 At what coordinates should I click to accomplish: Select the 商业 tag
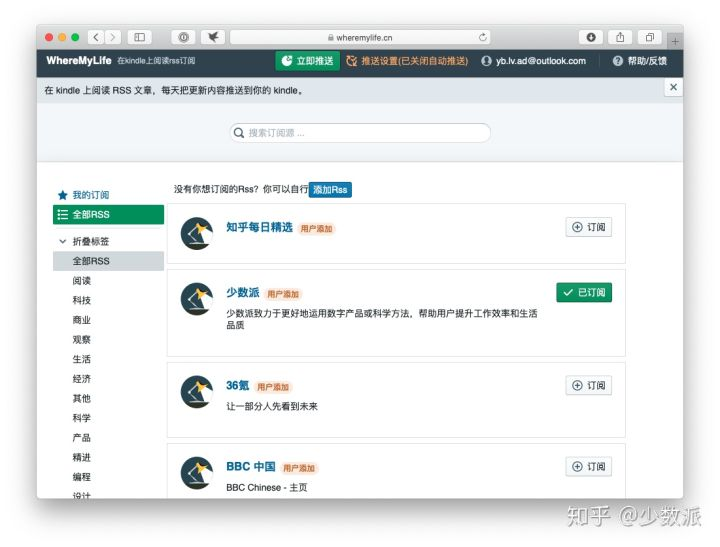point(82,320)
